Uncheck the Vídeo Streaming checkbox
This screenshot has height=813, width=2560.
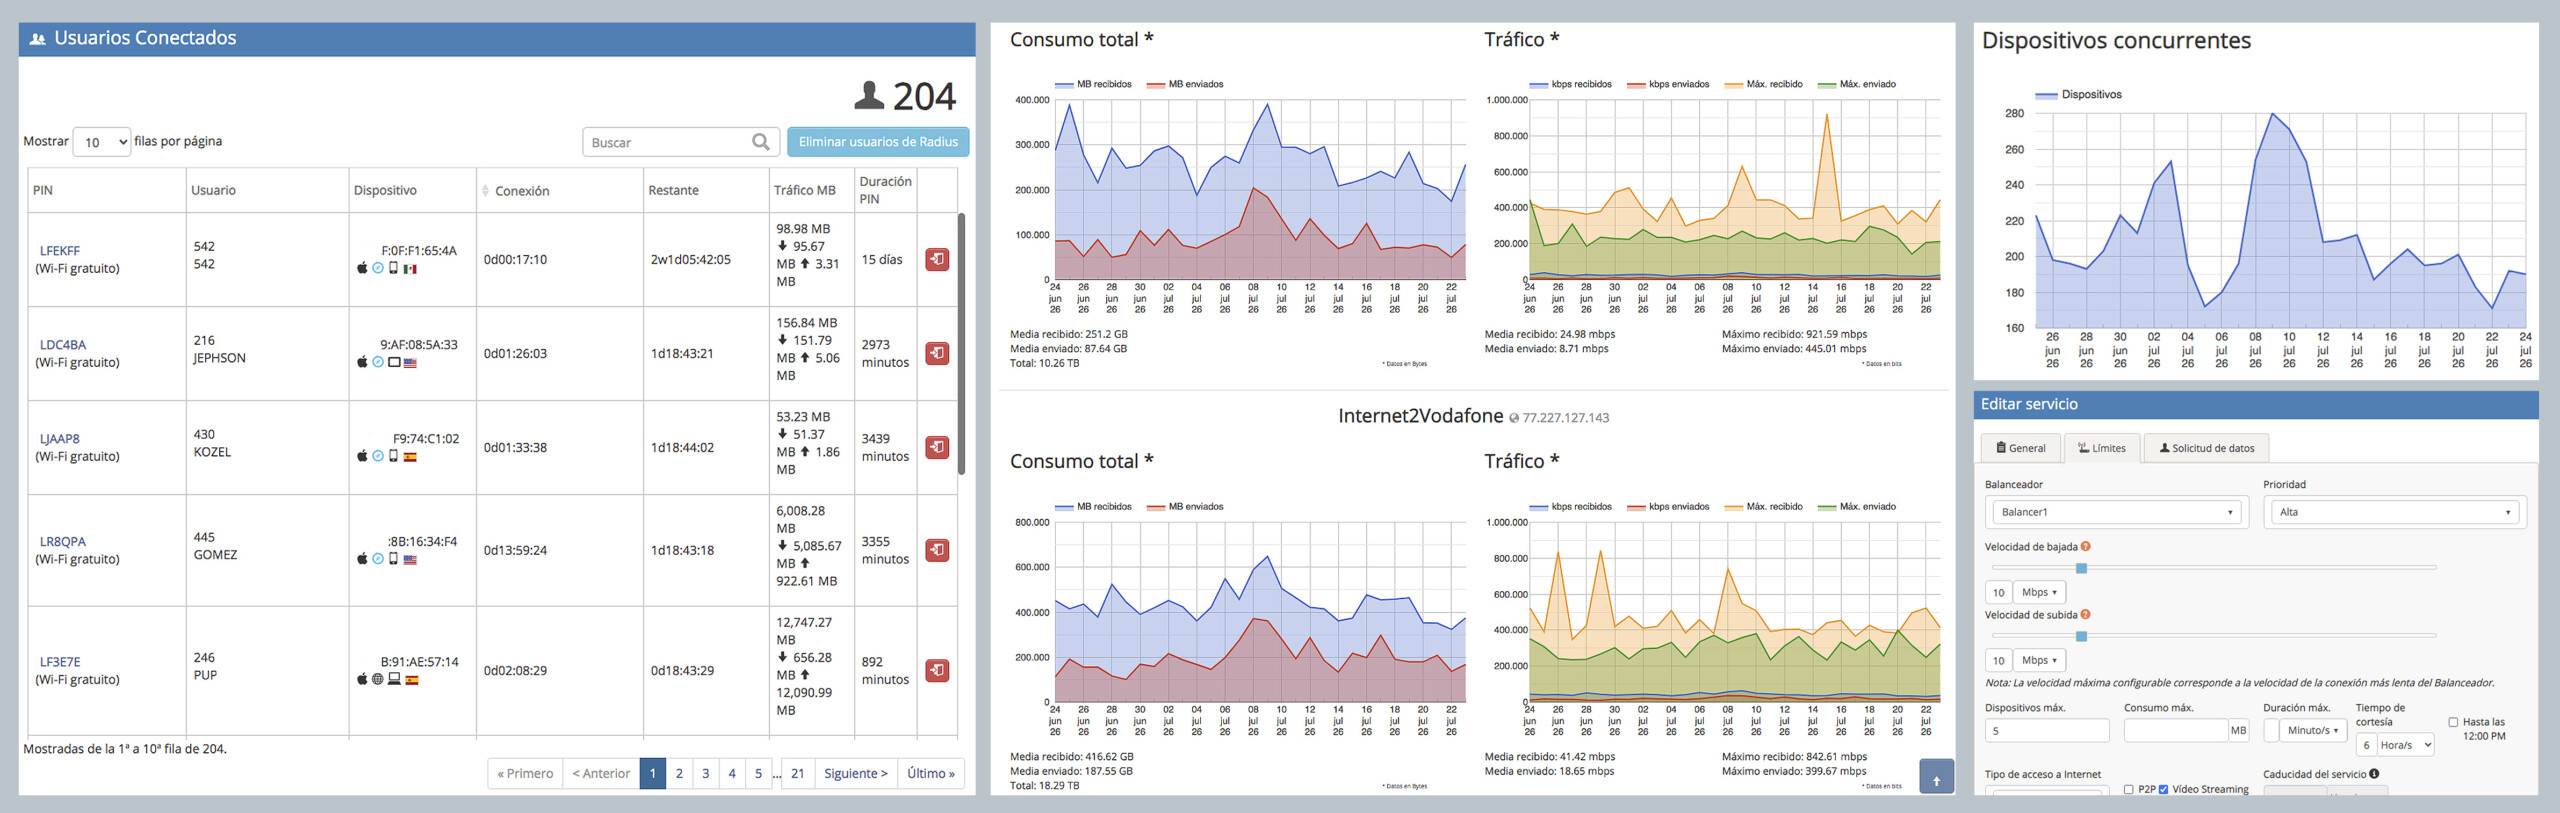click(2163, 789)
